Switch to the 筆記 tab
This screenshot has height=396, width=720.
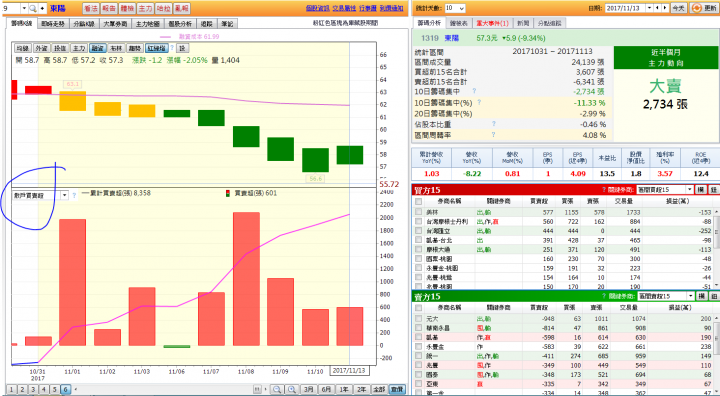[227, 23]
